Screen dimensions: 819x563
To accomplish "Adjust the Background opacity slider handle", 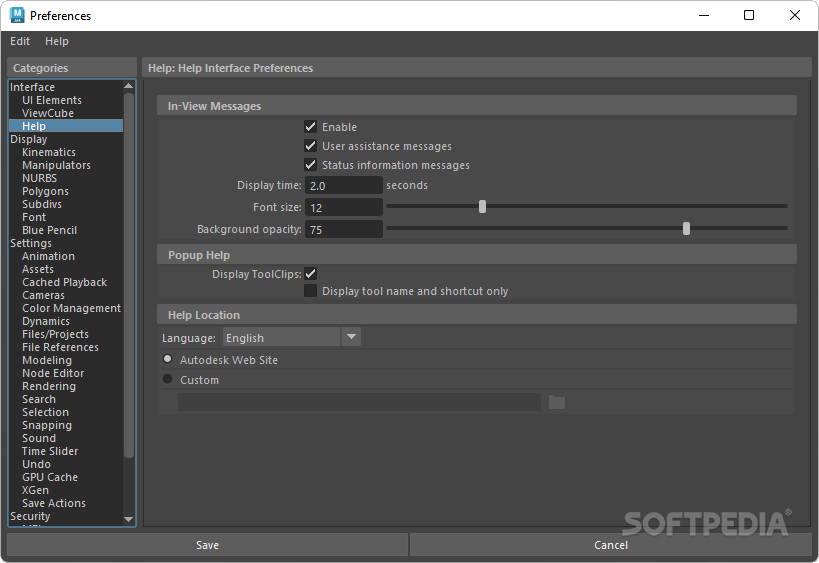I will point(686,229).
